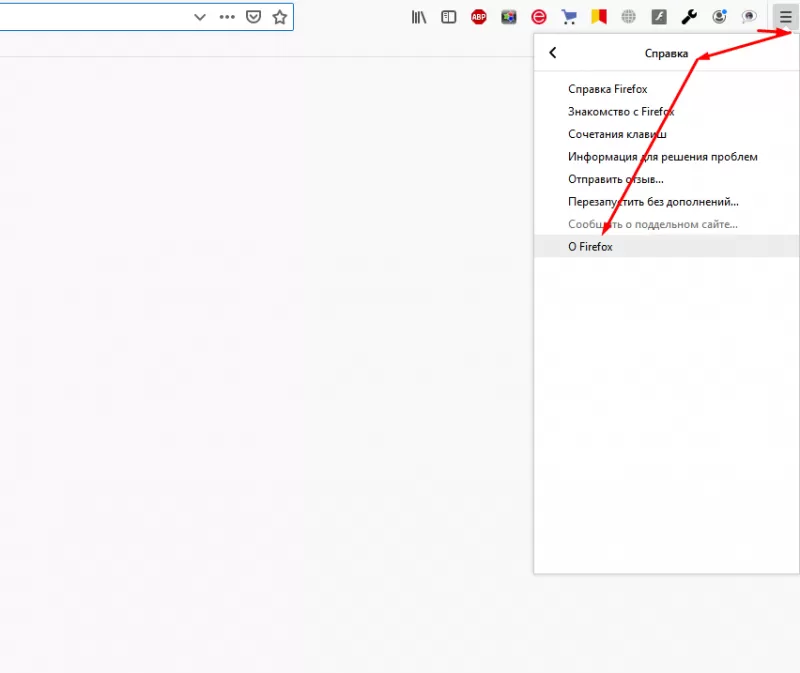Click the red bookmark flag extension icon
800x673 pixels.
pyautogui.click(x=598, y=17)
